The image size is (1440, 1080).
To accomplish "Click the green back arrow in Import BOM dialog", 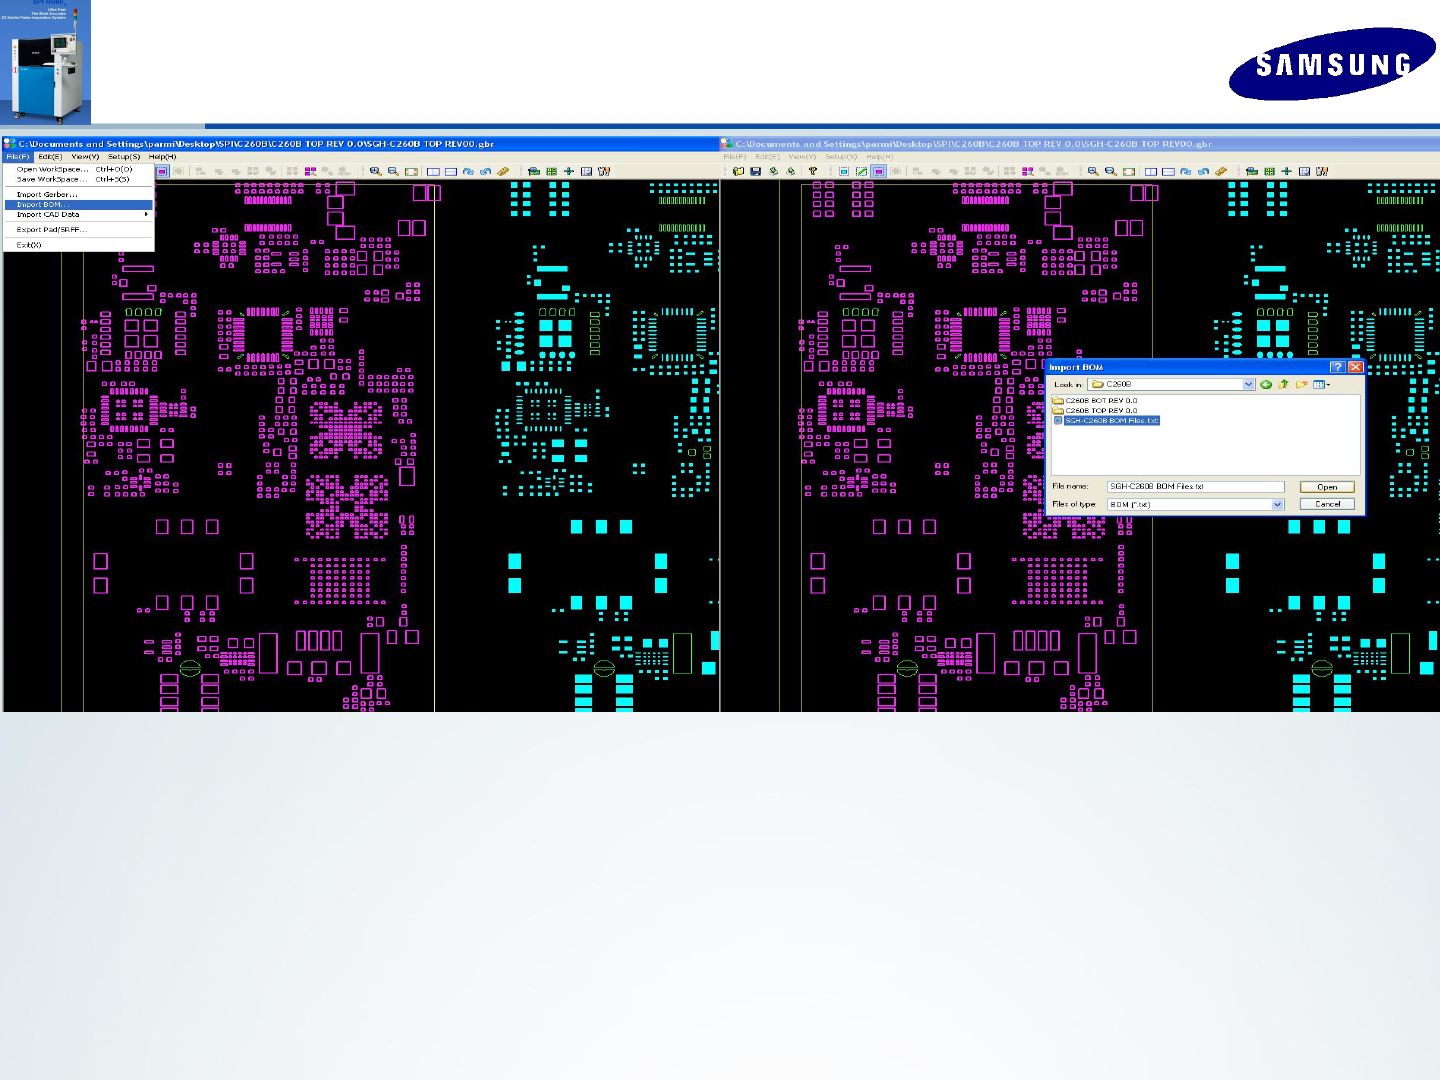I will 1266,384.
